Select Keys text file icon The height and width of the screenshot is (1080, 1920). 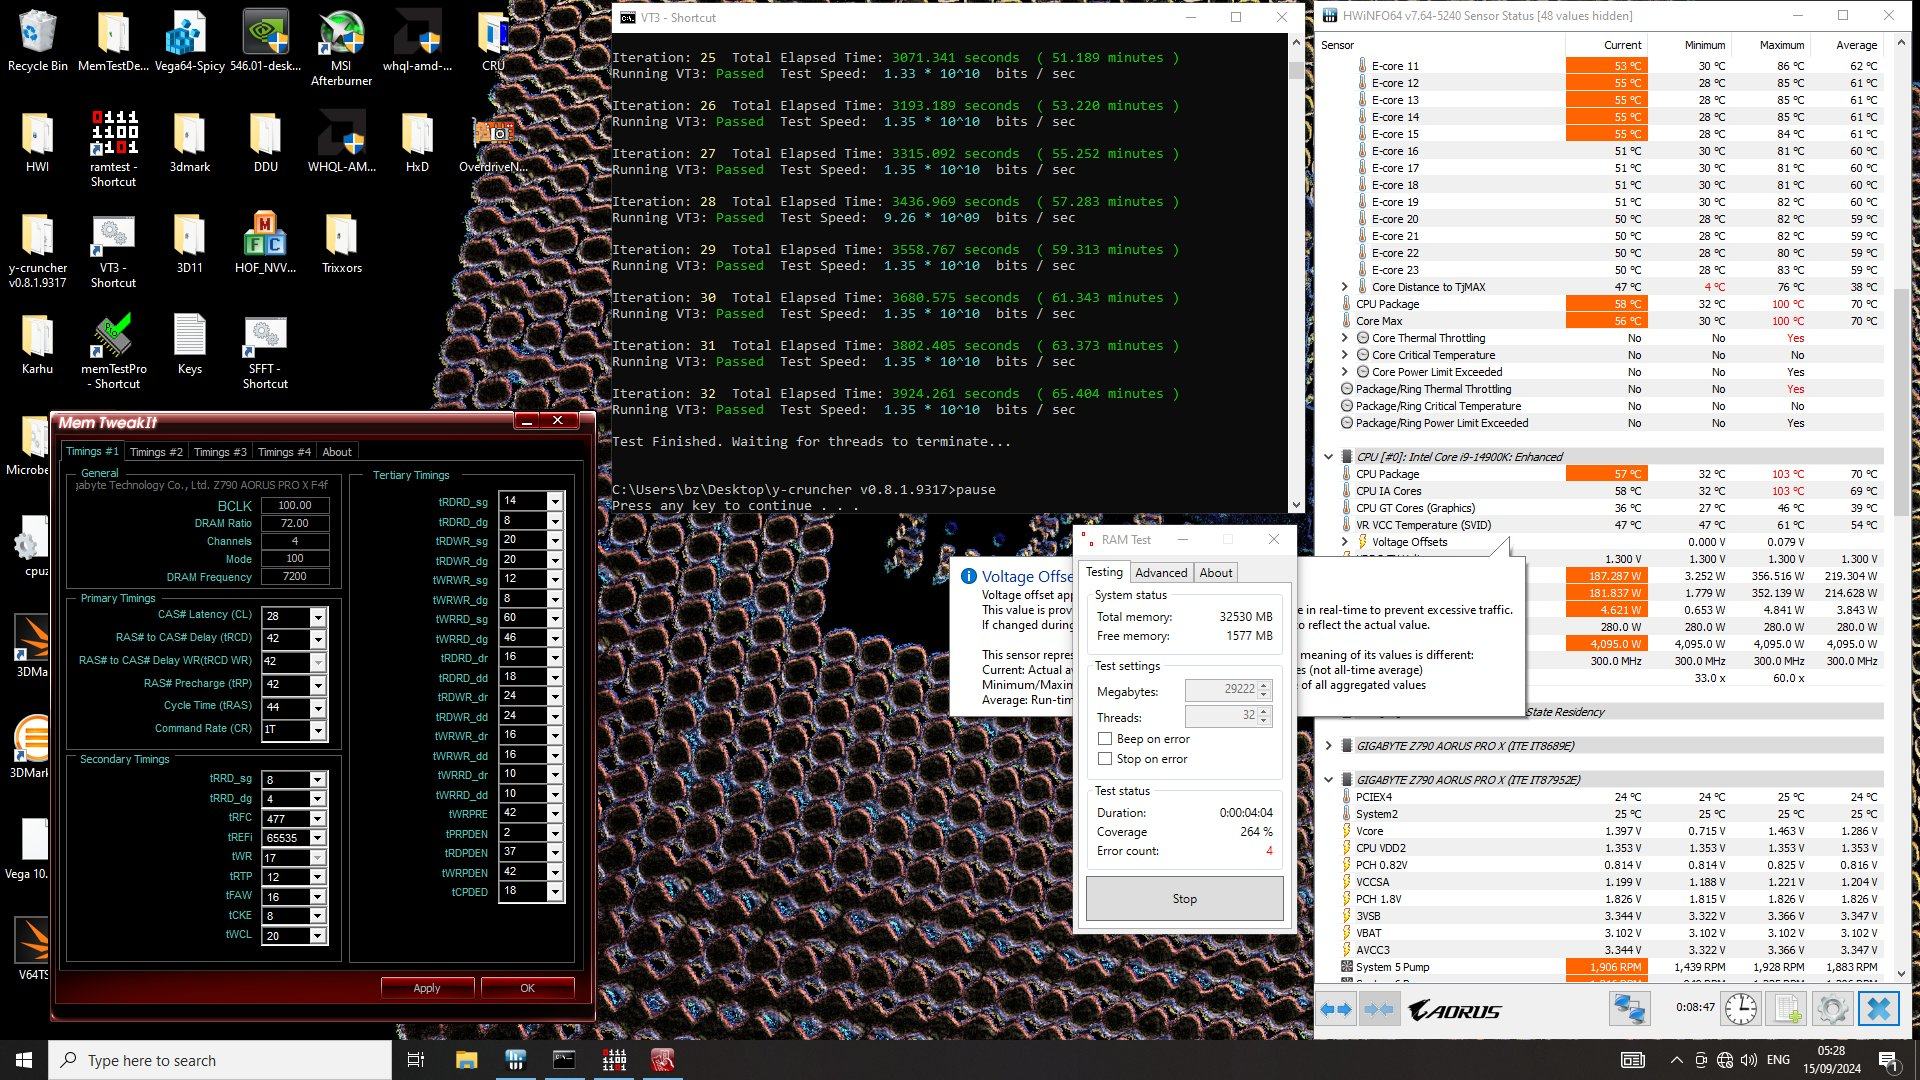(189, 344)
